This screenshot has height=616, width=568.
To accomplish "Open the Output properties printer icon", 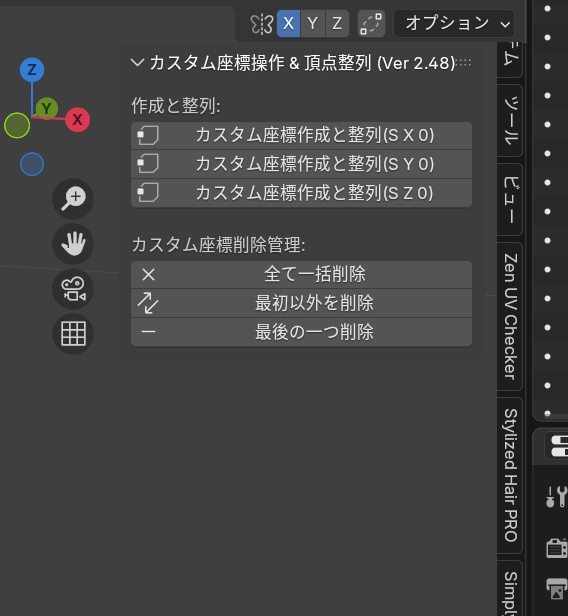I will coord(557,589).
